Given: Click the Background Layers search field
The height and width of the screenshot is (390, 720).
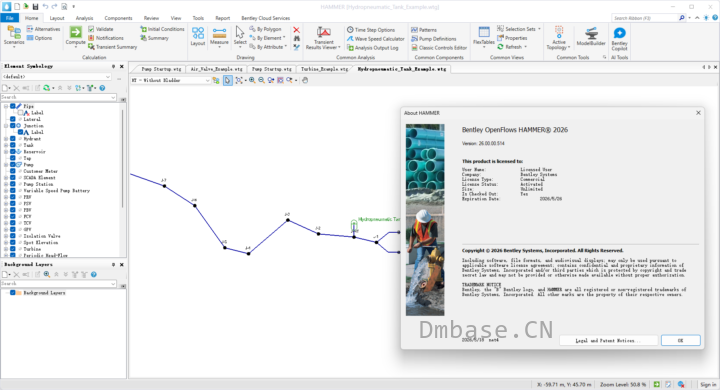Looking at the screenshot, I should click(x=58, y=284).
